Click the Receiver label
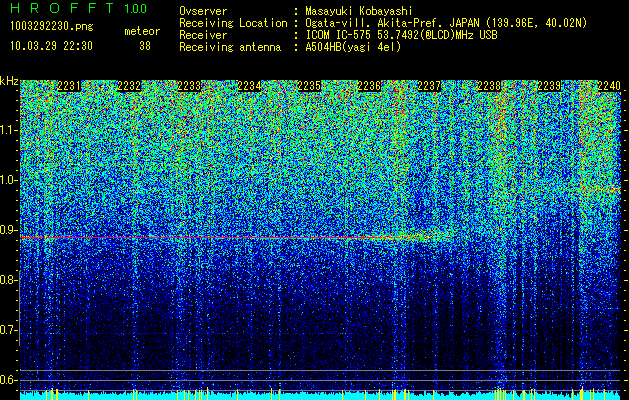This screenshot has width=629, height=400. [x=203, y=35]
